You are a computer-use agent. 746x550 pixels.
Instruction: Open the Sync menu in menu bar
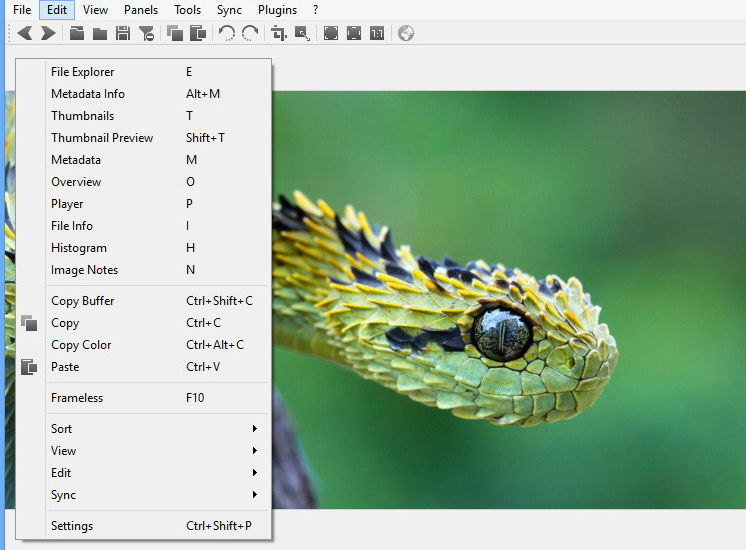(229, 10)
